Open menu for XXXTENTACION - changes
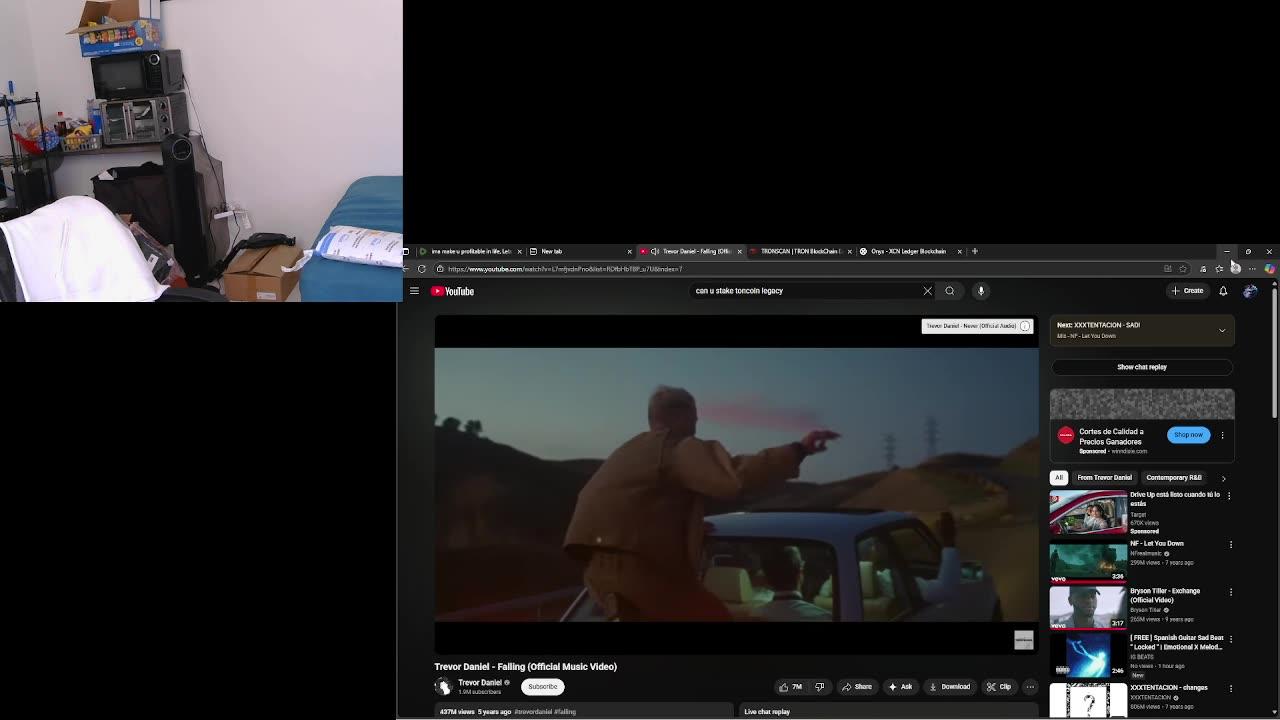 1230,688
